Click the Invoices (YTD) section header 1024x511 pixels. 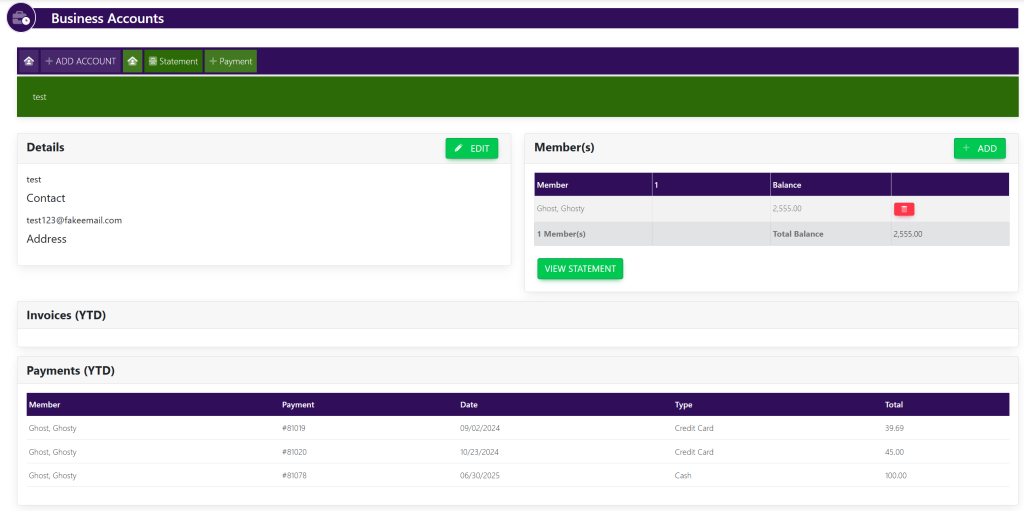coord(66,315)
